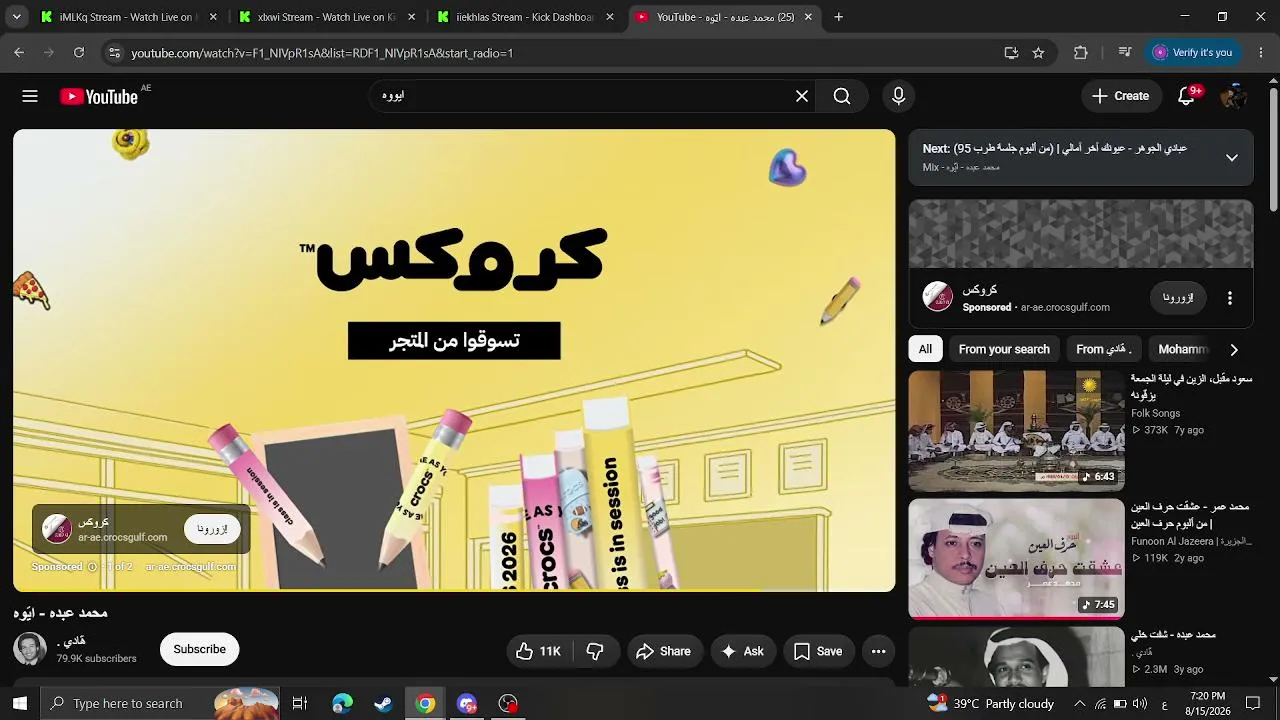Switch to the iMLKq Stream Kick tab
The width and height of the screenshot is (1280, 720).
click(128, 17)
